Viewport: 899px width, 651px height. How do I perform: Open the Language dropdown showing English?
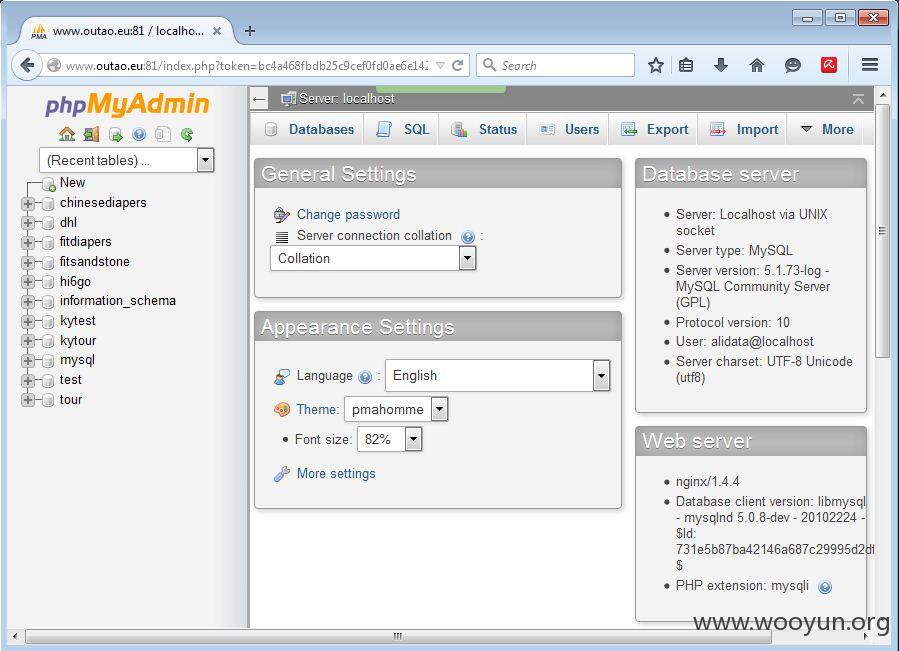tap(498, 376)
